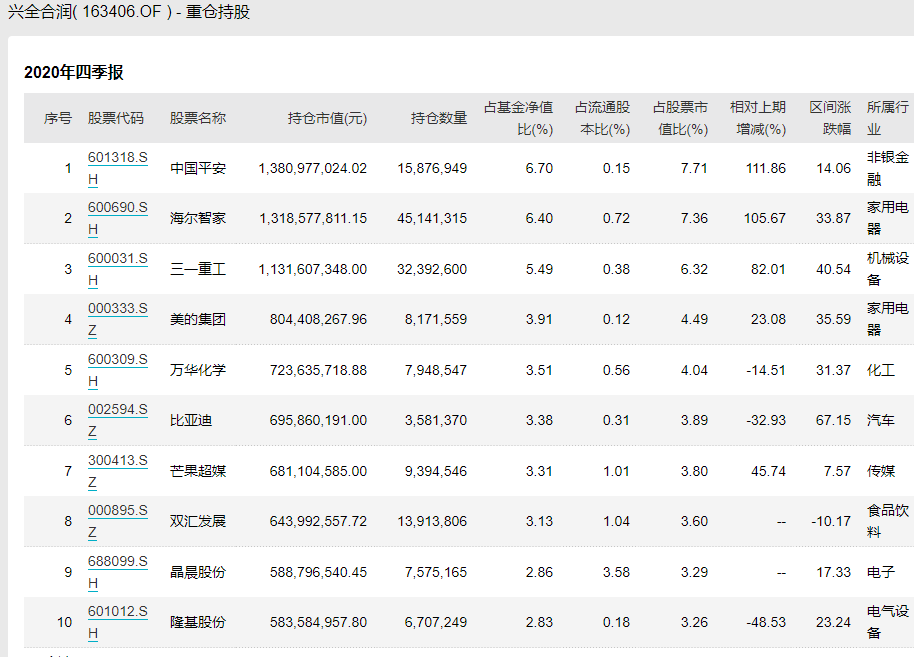914x657 pixels.
Task: Click the 2020年四季报 section heading
Action: [74, 73]
